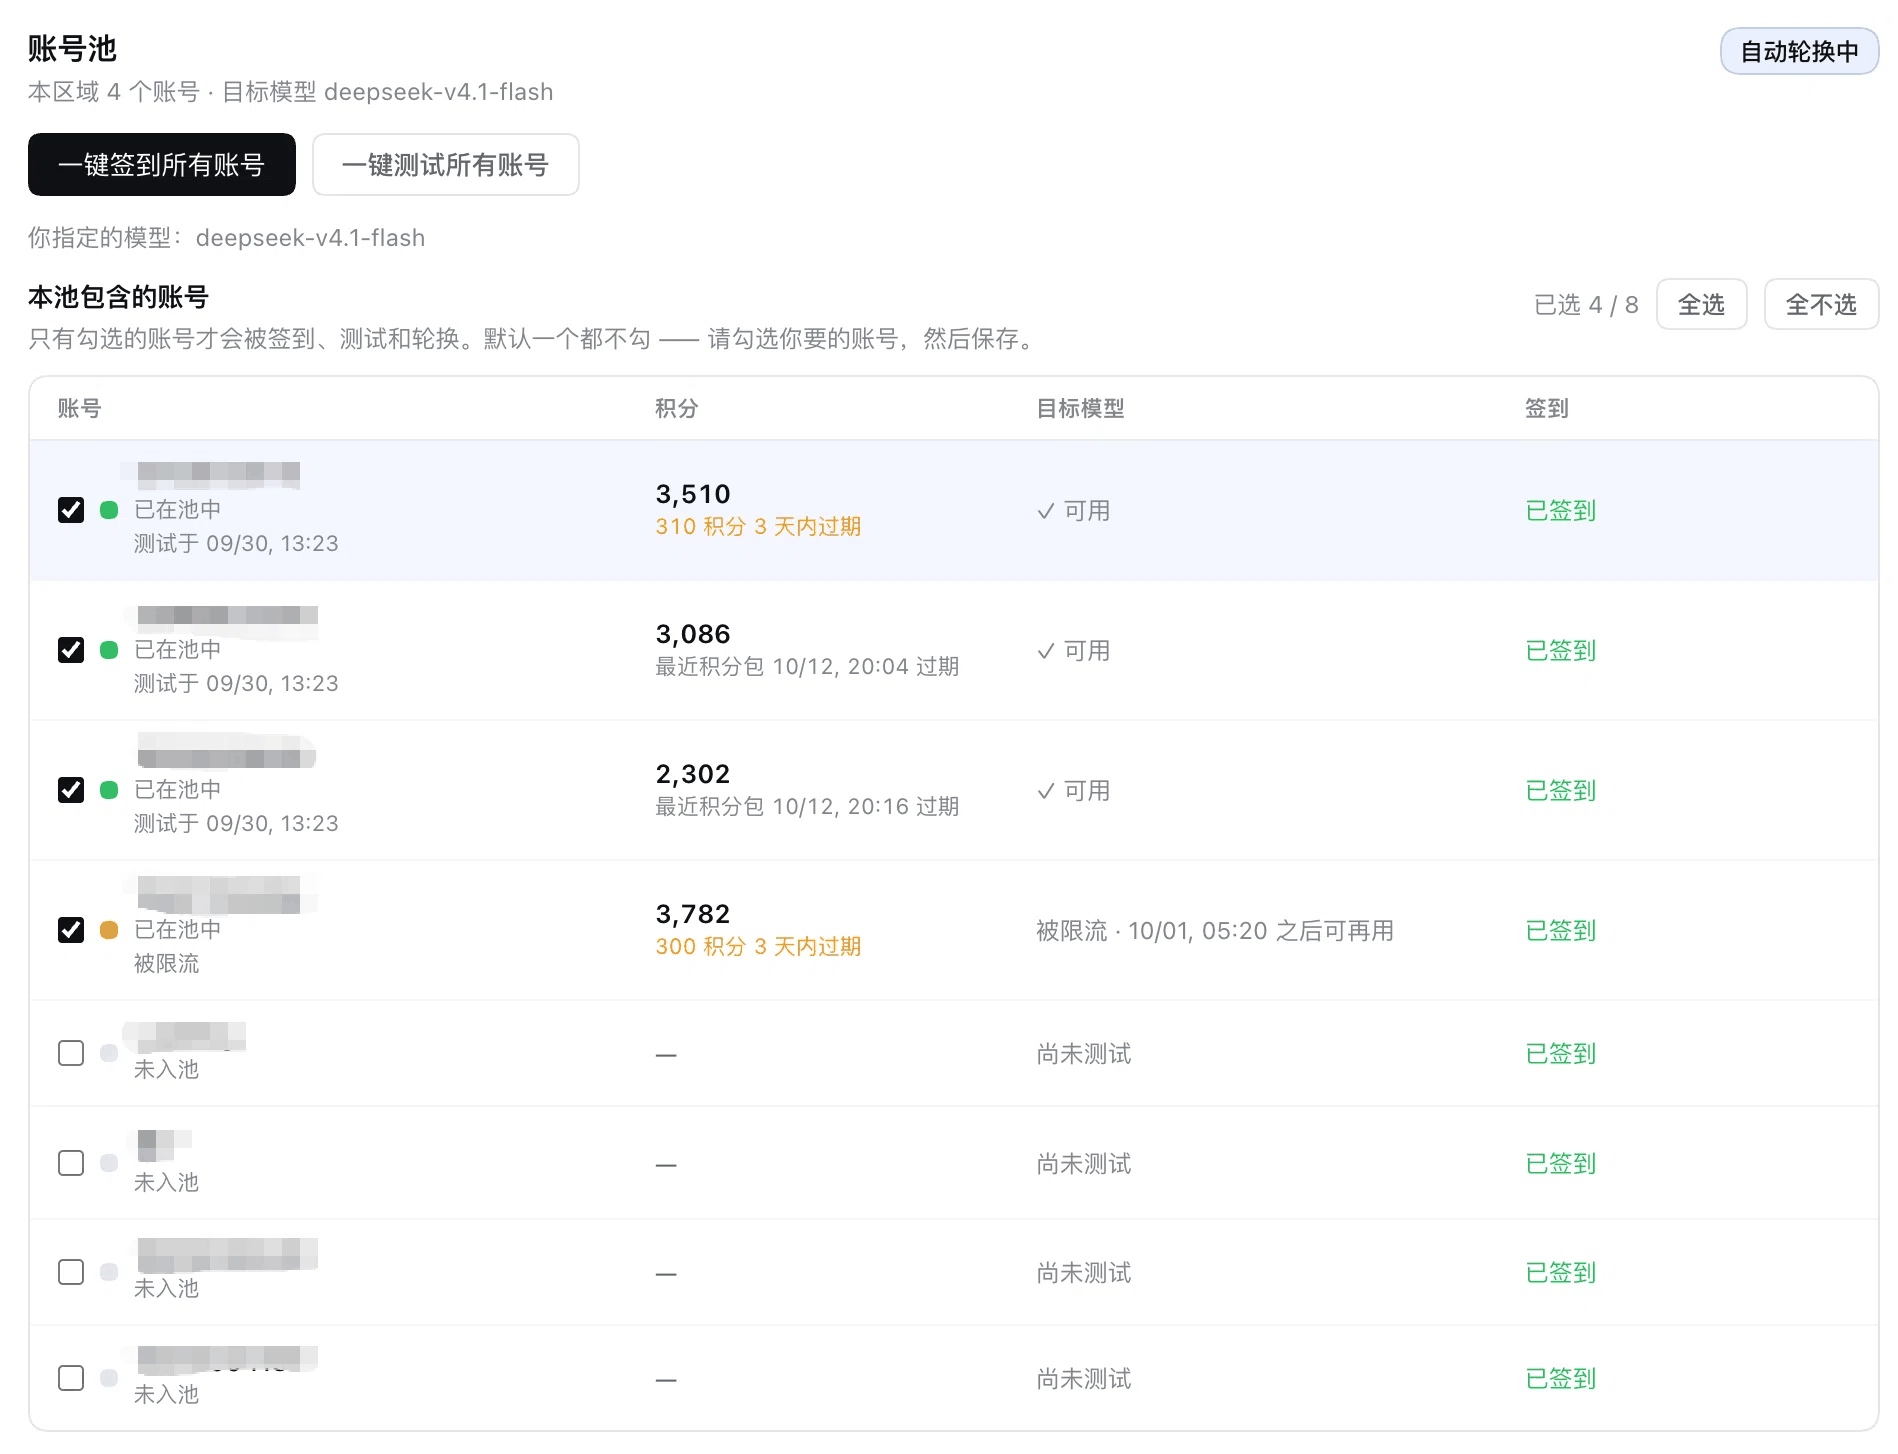Click 被限流 · 10/01, 05:20 之后可再用 status
Screen dimensions: 1898x1454
pyautogui.click(x=1215, y=931)
